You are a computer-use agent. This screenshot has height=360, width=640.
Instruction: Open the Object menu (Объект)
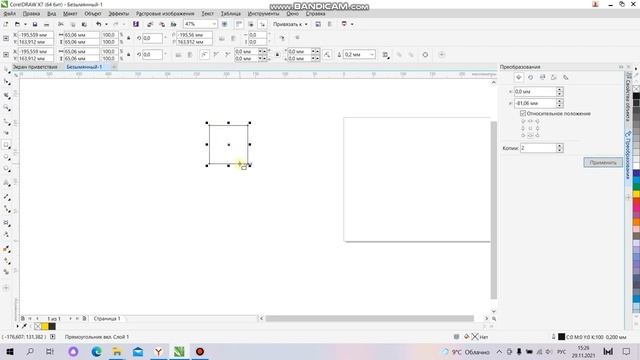(x=93, y=13)
